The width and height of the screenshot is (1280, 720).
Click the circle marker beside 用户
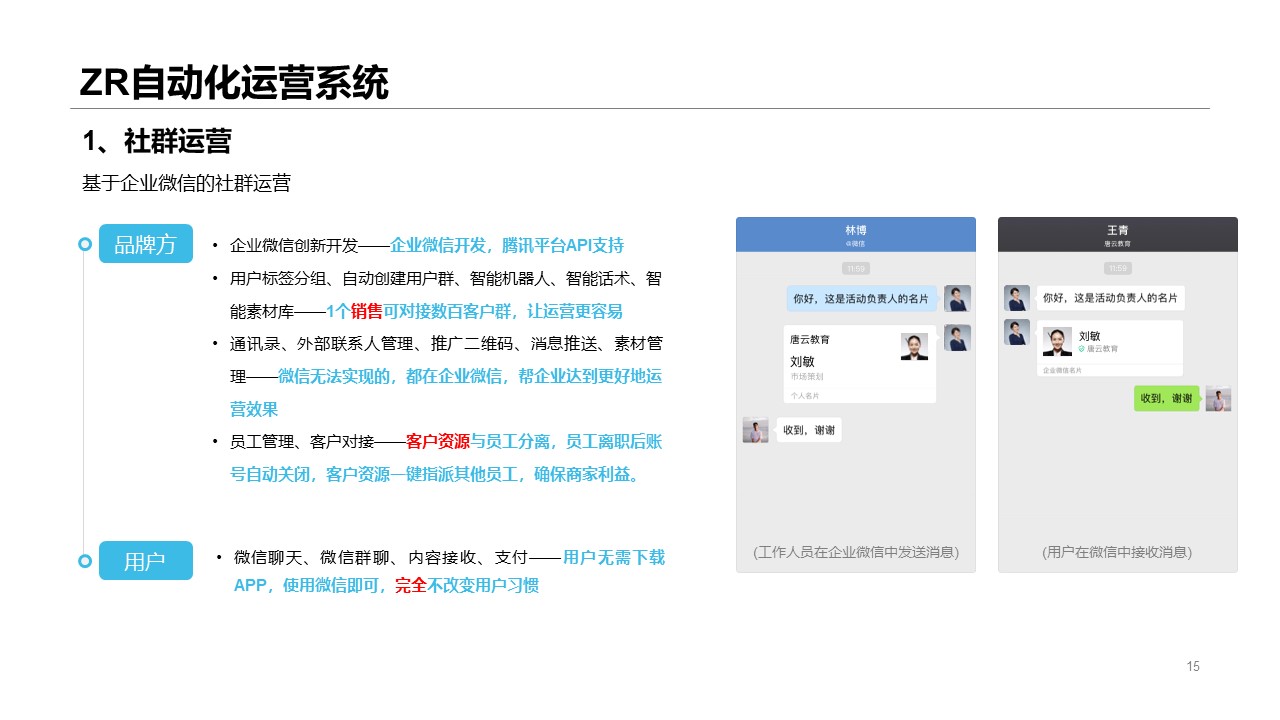pos(85,561)
